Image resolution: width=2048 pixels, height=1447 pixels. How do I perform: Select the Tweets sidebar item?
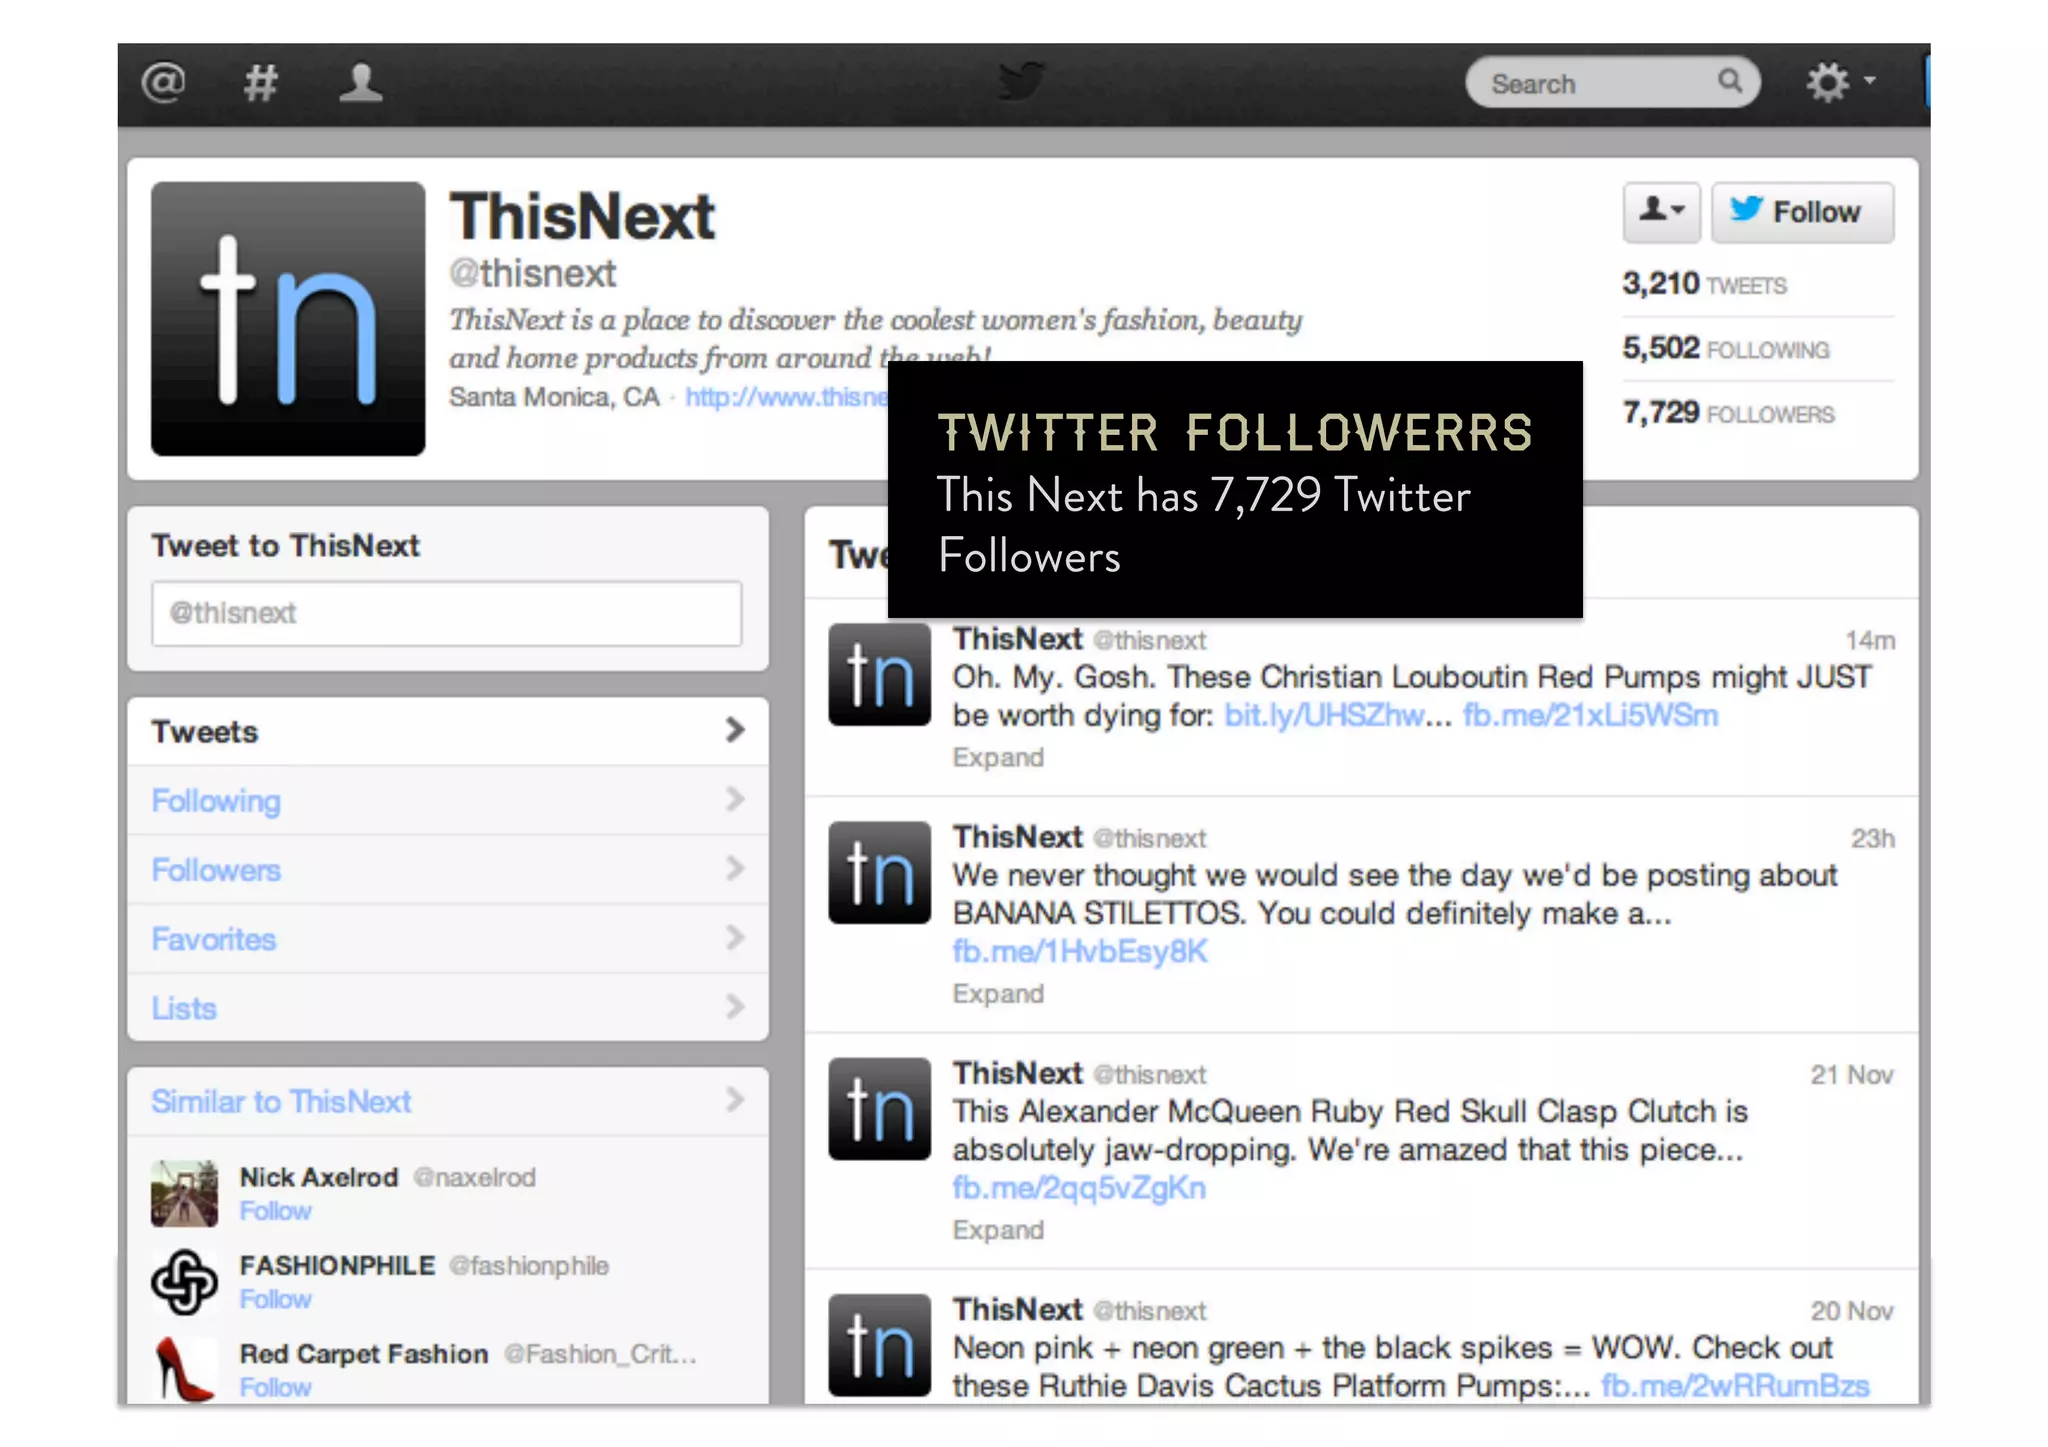pyautogui.click(x=205, y=732)
